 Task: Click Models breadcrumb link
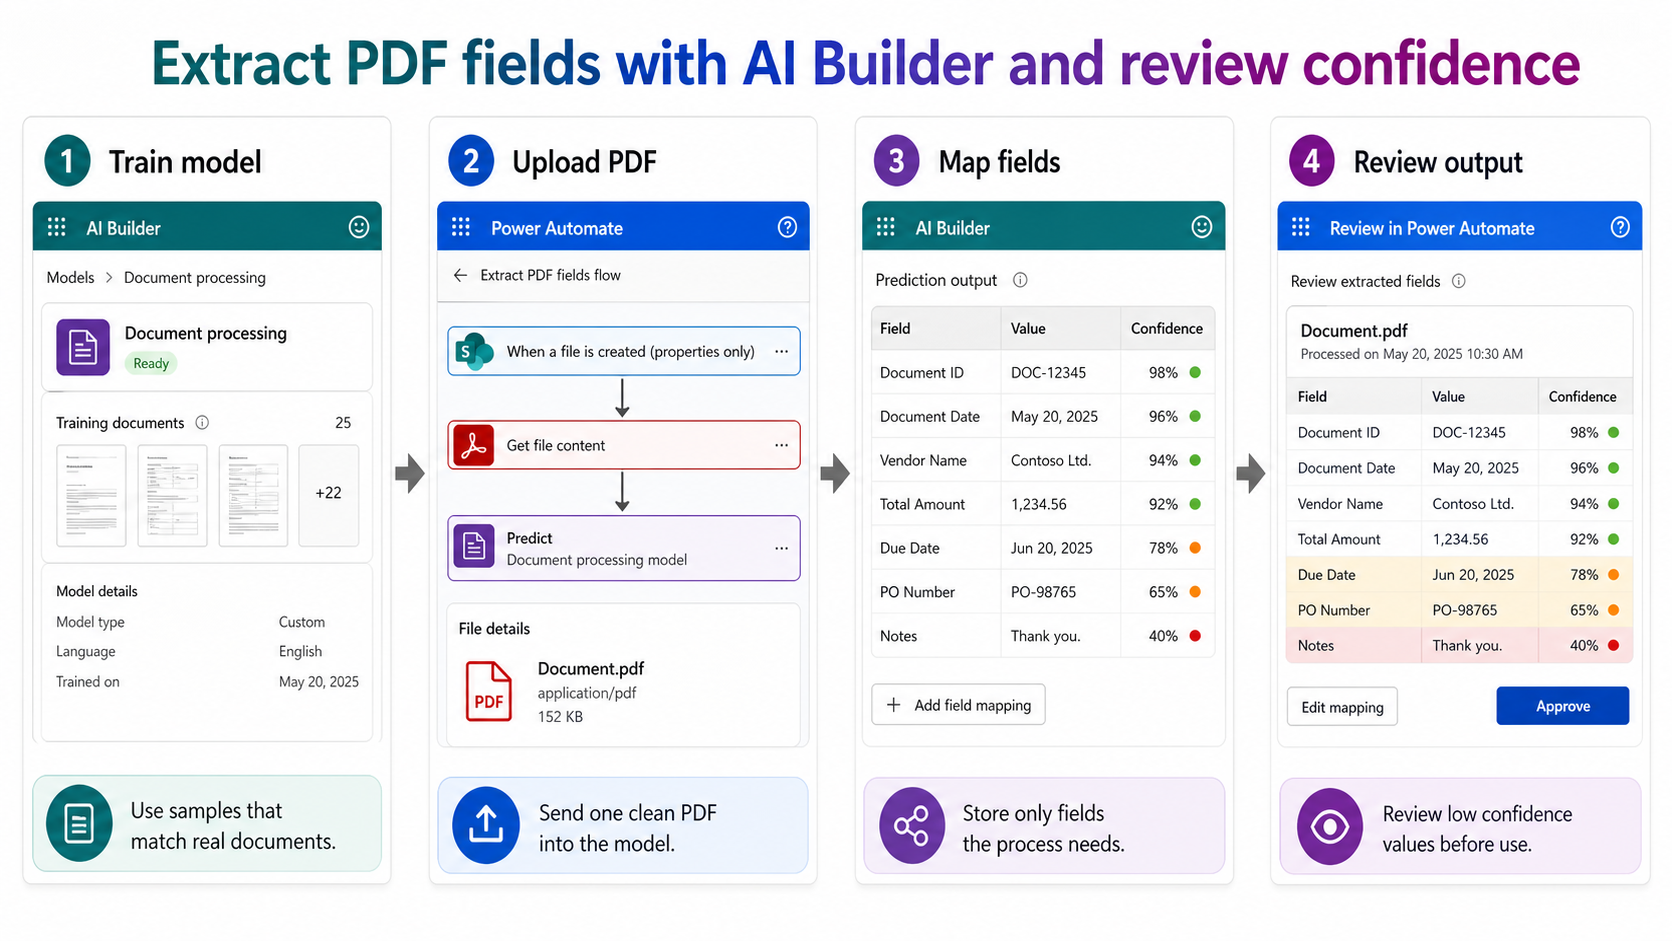tap(70, 277)
